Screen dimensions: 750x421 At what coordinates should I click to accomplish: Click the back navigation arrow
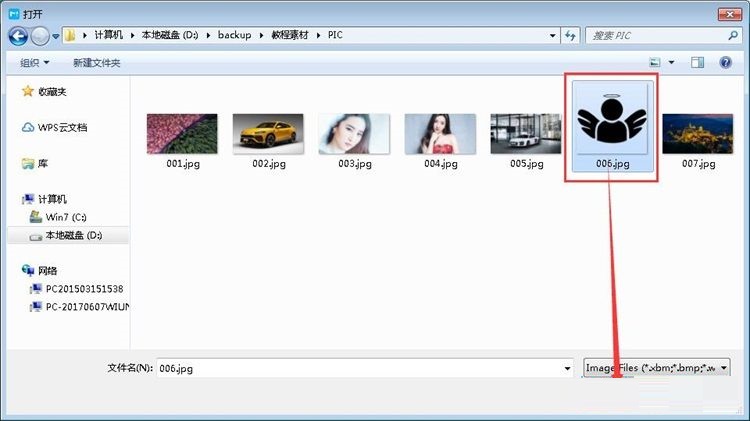(17, 36)
